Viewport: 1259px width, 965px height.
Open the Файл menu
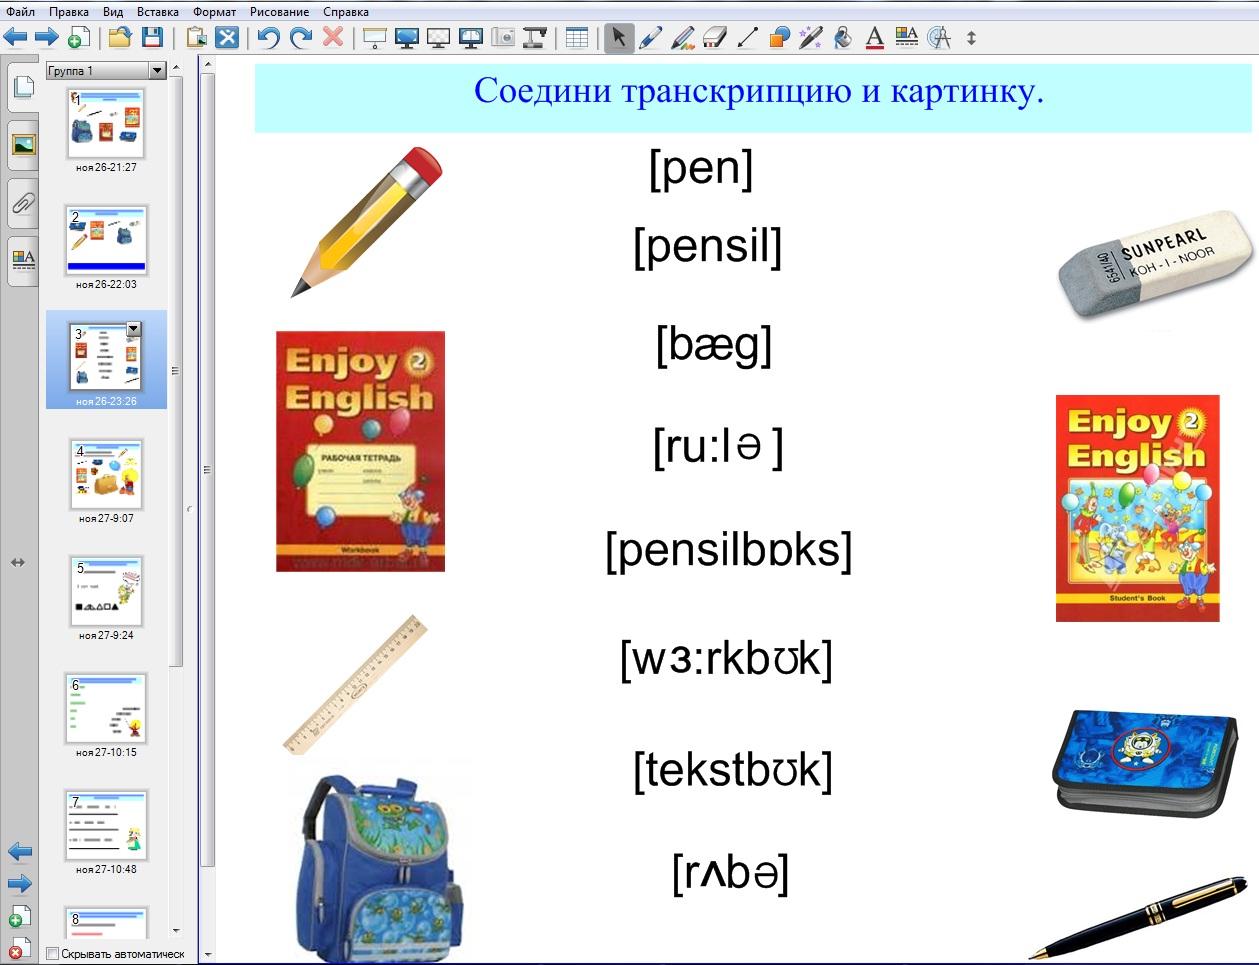20,12
